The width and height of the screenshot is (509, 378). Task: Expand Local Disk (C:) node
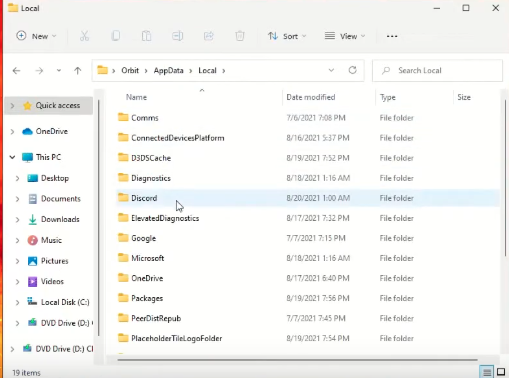click(x=17, y=302)
